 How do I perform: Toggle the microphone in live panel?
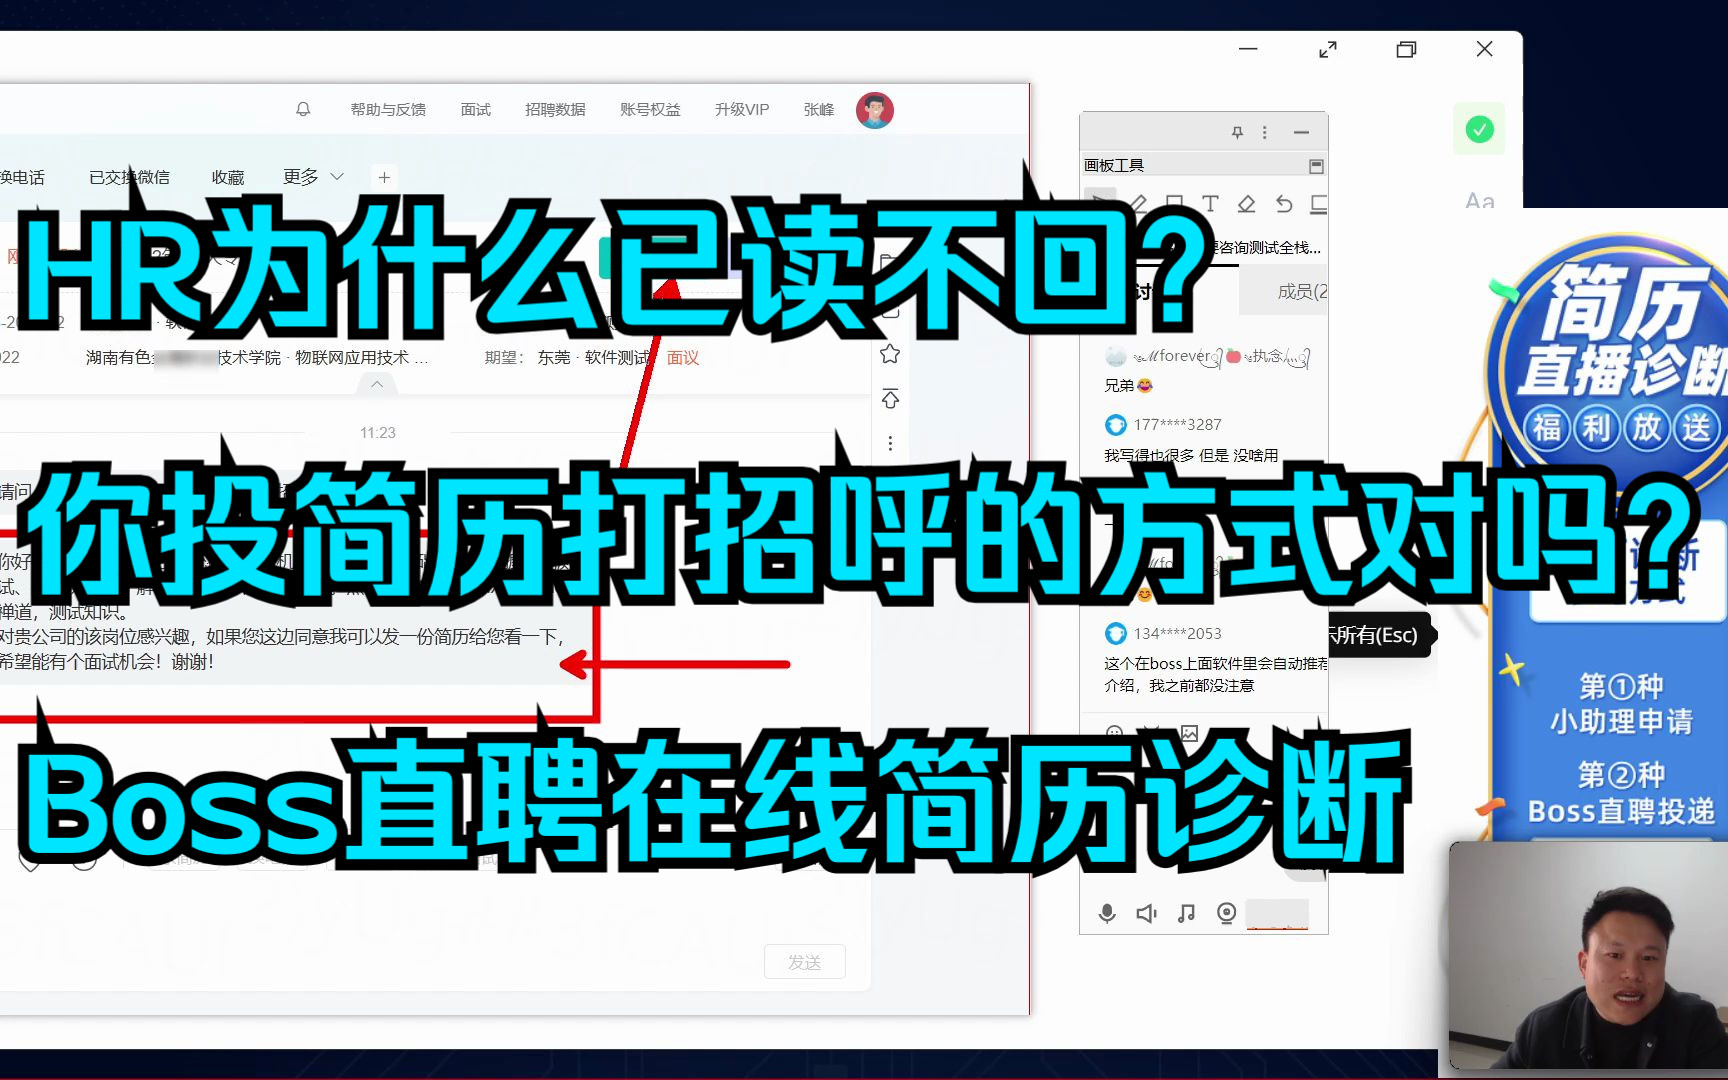(x=1107, y=913)
